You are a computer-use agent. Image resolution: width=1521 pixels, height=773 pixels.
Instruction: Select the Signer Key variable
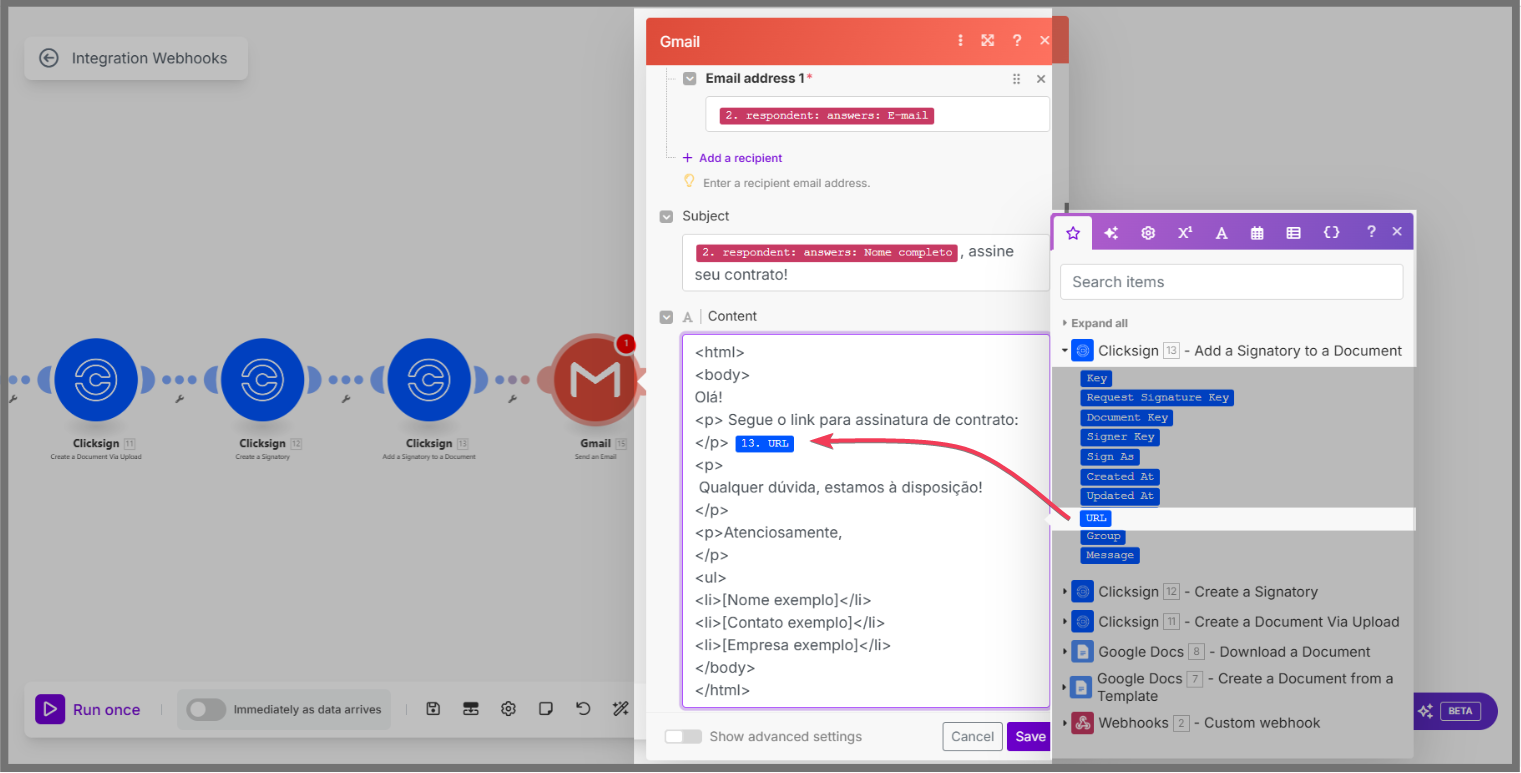(x=1120, y=437)
